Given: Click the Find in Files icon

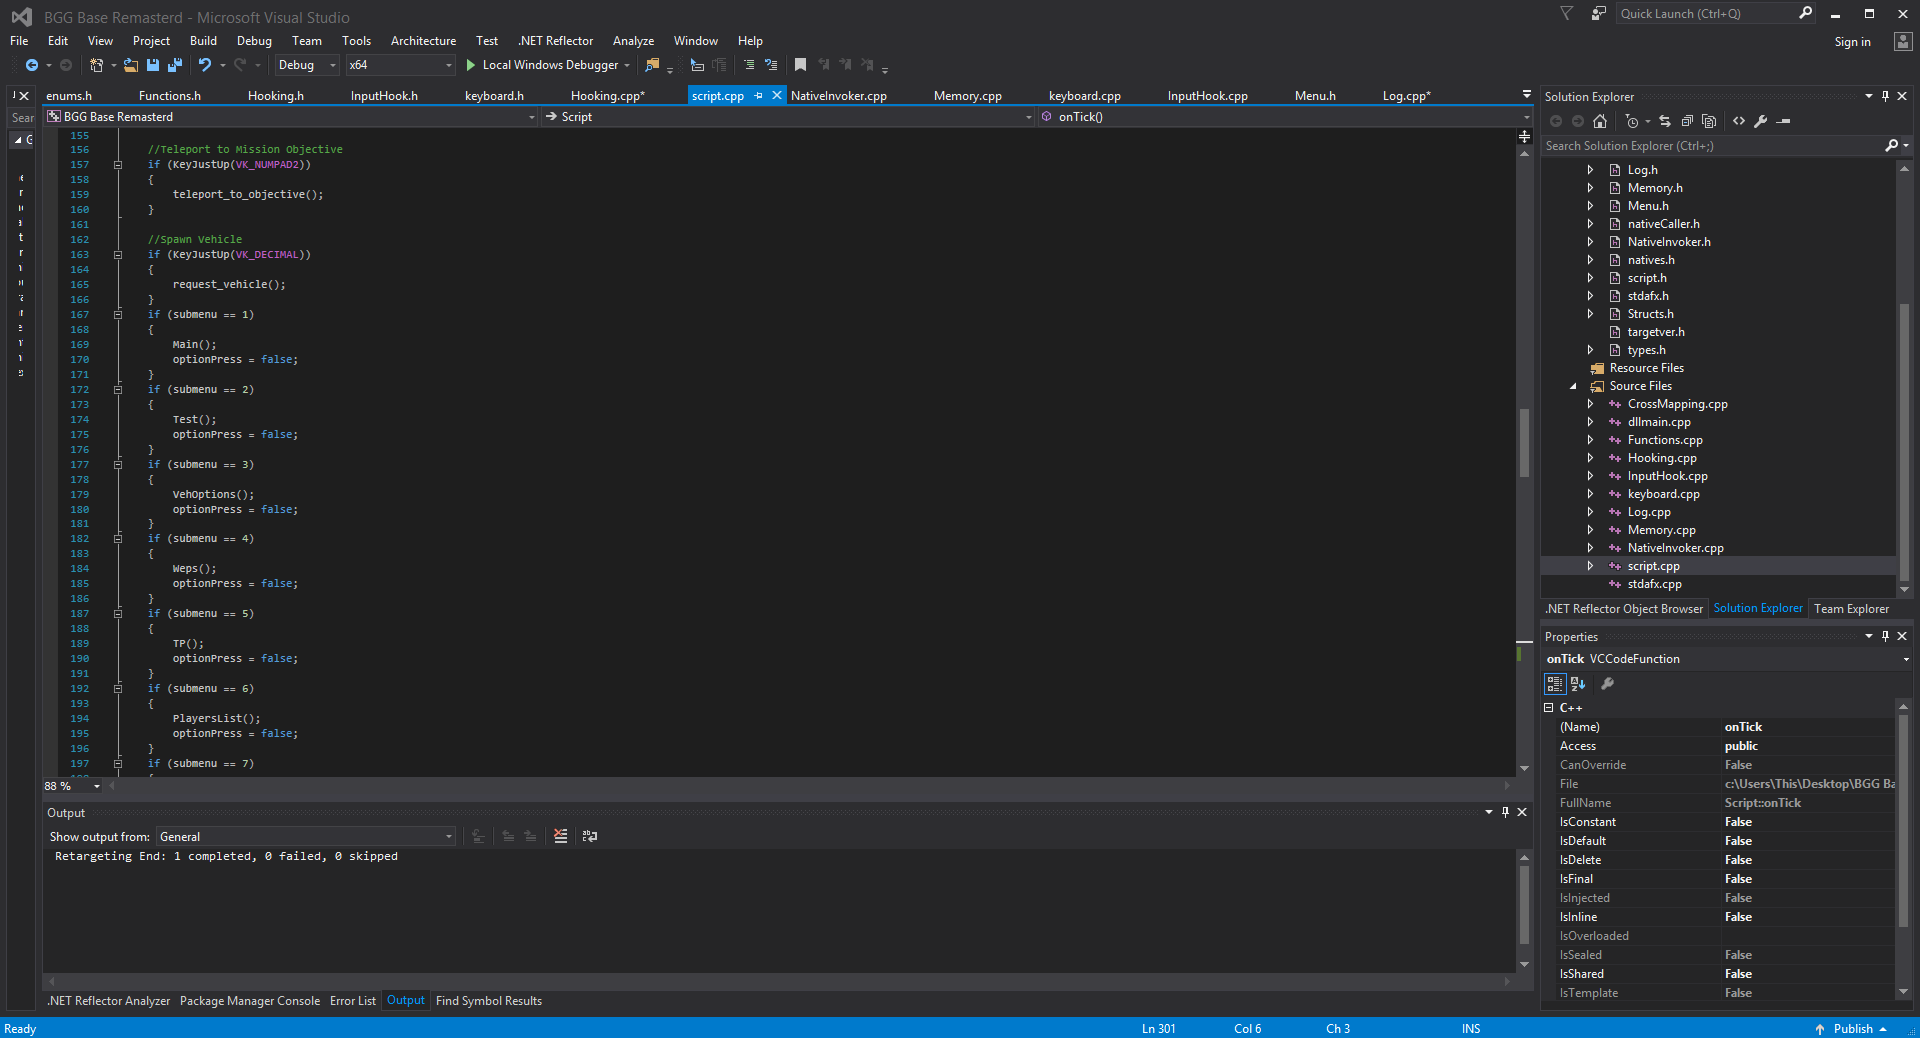Looking at the screenshot, I should 652,65.
